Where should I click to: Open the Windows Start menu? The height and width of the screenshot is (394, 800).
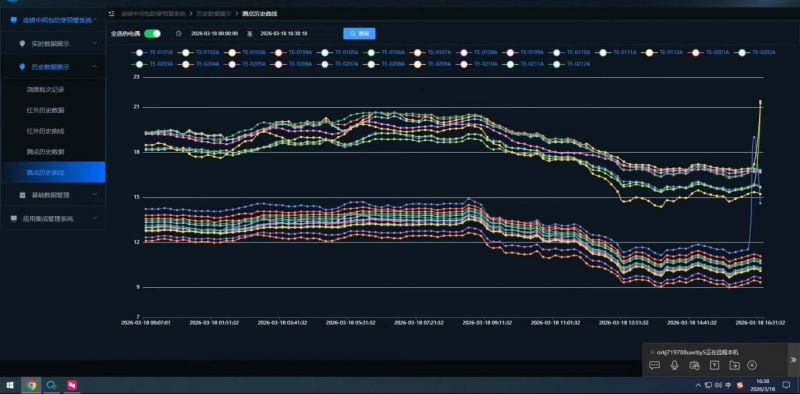tap(10, 385)
